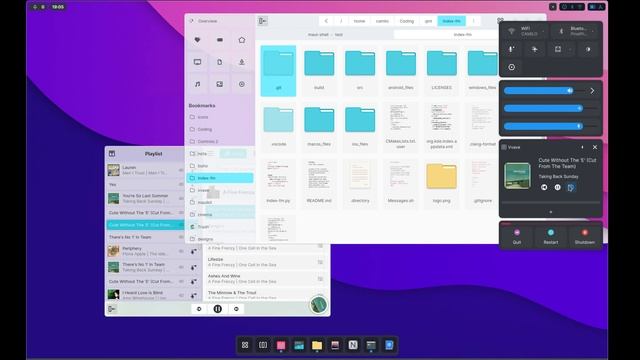The height and width of the screenshot is (360, 640).
Task: Expand the screenshot options arrow
Action: coord(570,49)
